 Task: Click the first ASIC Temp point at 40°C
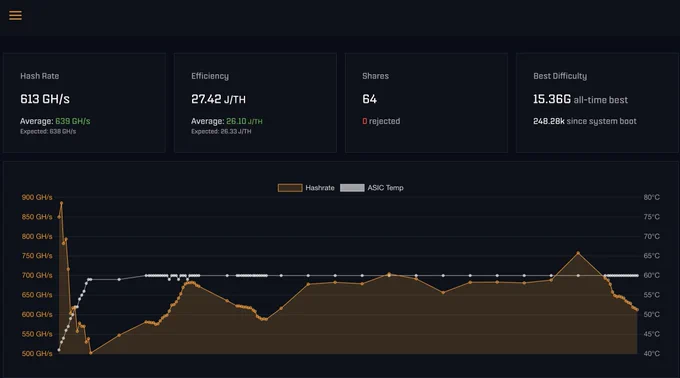coord(59,350)
